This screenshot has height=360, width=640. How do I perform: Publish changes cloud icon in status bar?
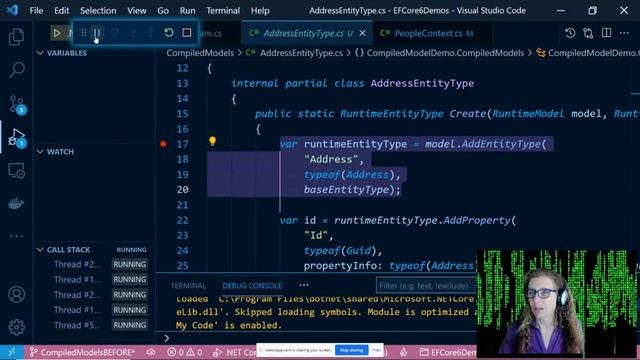(x=151, y=352)
